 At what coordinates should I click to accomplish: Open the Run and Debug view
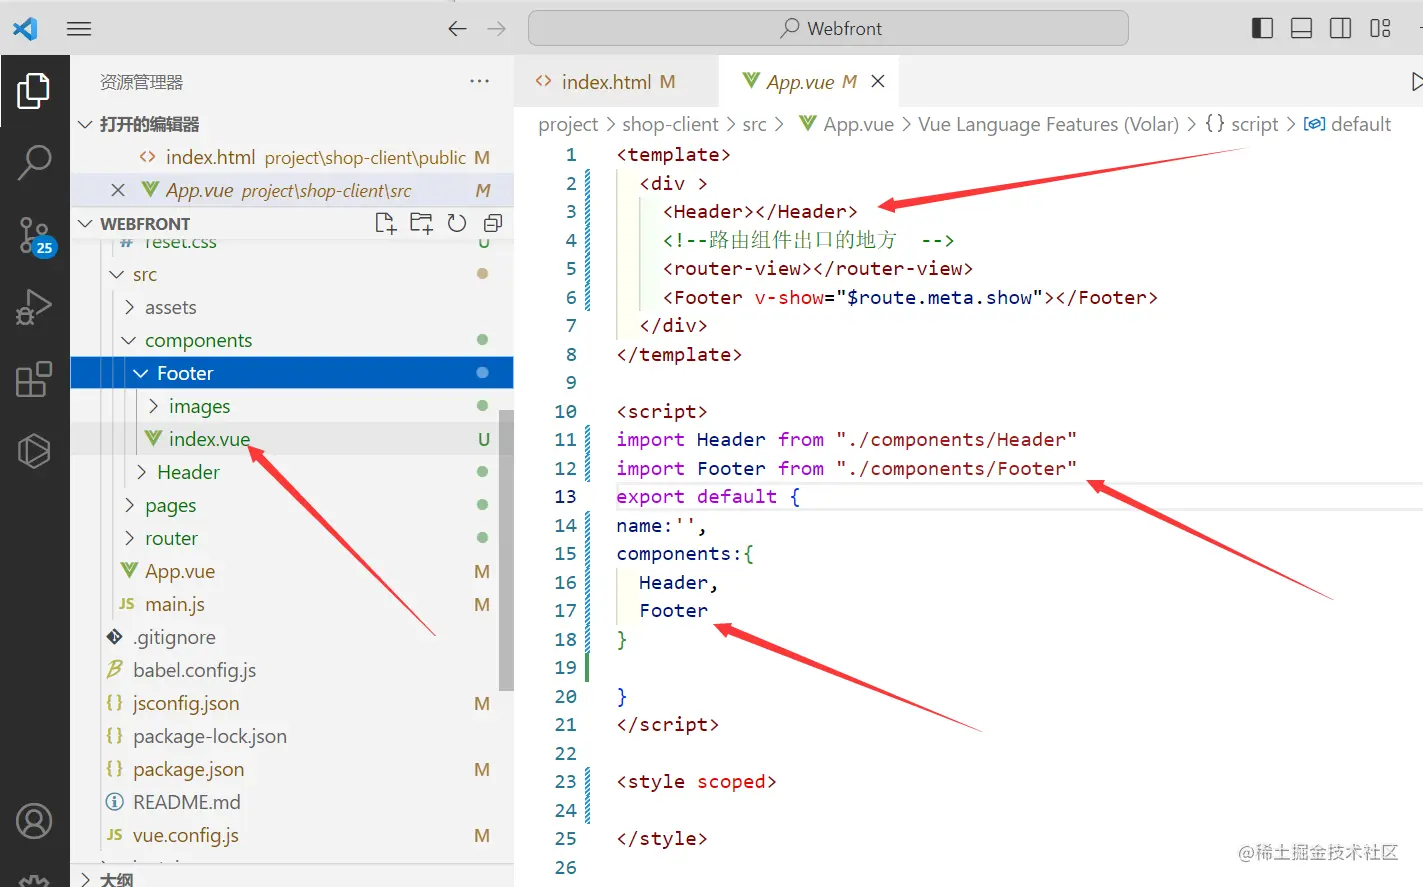tap(34, 307)
